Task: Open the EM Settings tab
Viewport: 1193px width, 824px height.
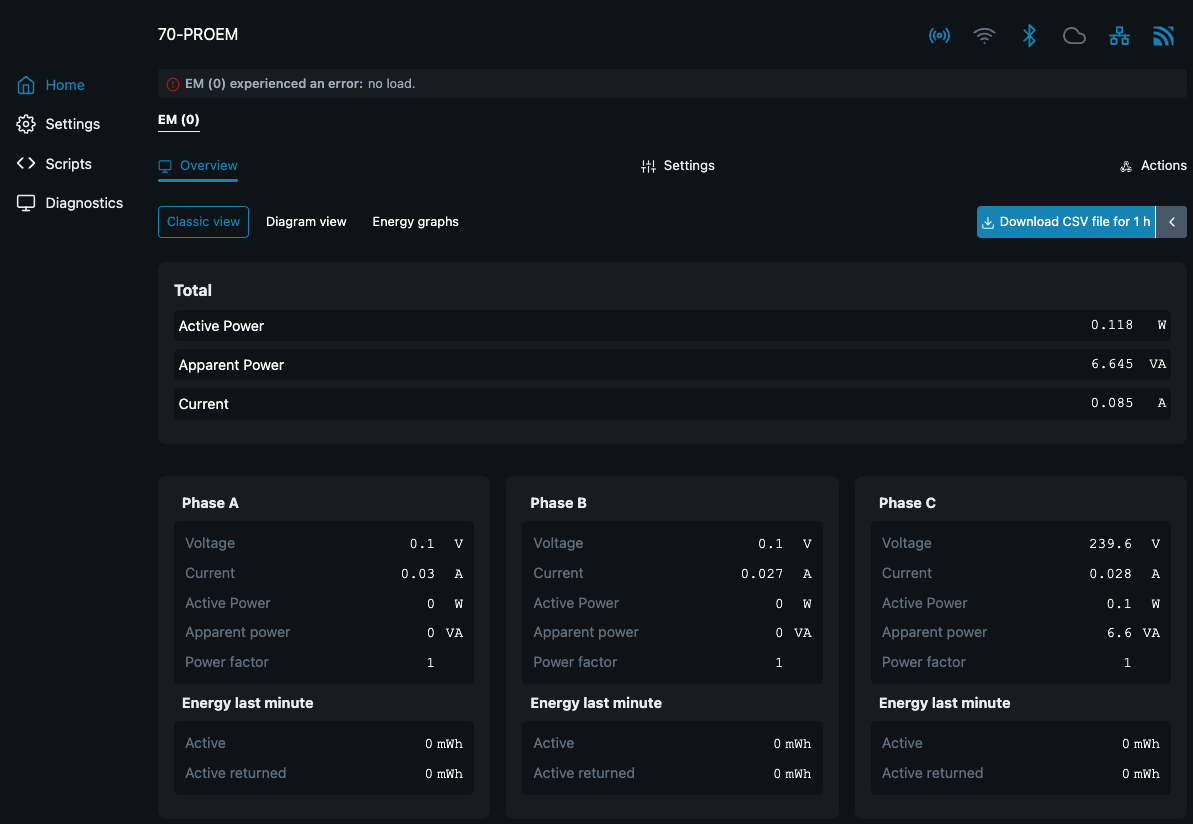Action: point(678,166)
